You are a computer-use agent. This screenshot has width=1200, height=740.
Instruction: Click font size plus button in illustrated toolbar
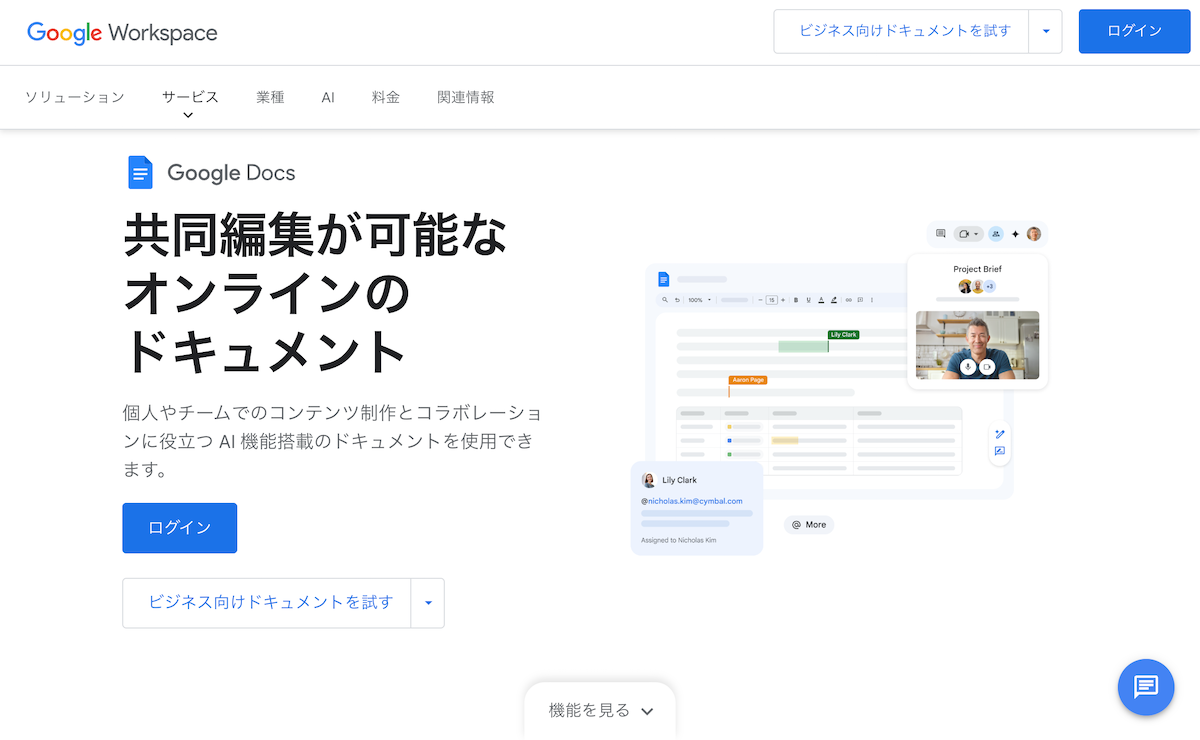pos(783,300)
